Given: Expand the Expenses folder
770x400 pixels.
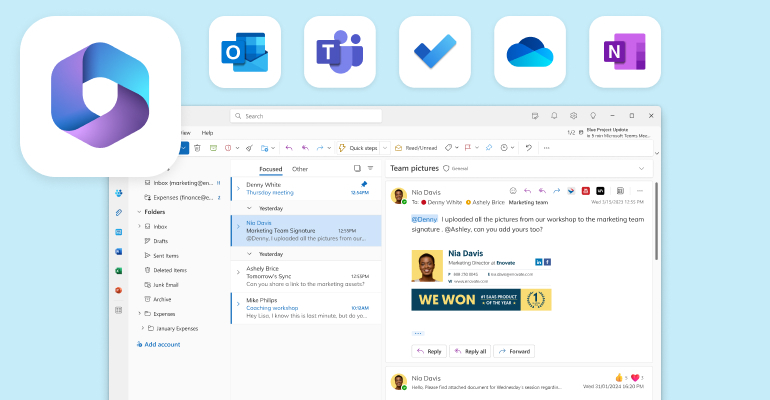Looking at the screenshot, I should click(x=139, y=314).
